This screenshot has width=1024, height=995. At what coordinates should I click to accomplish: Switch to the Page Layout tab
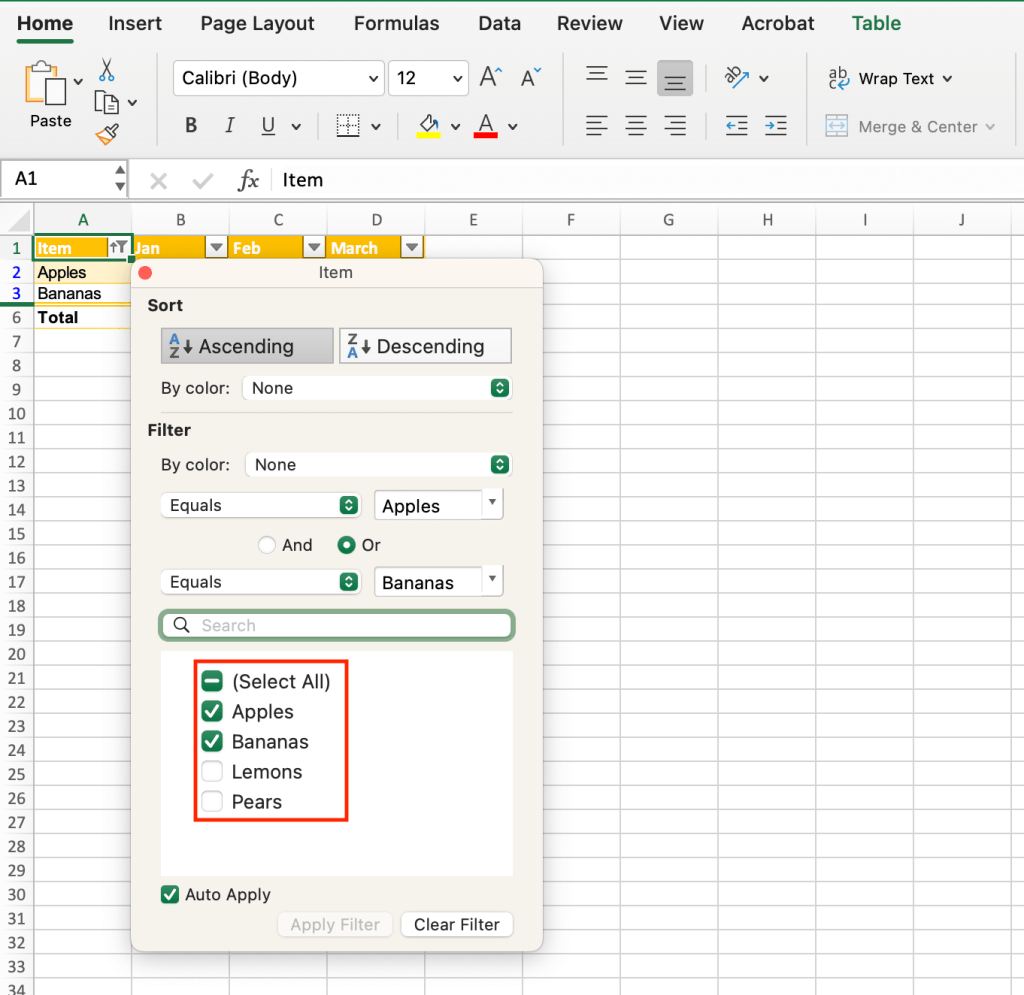tap(257, 24)
